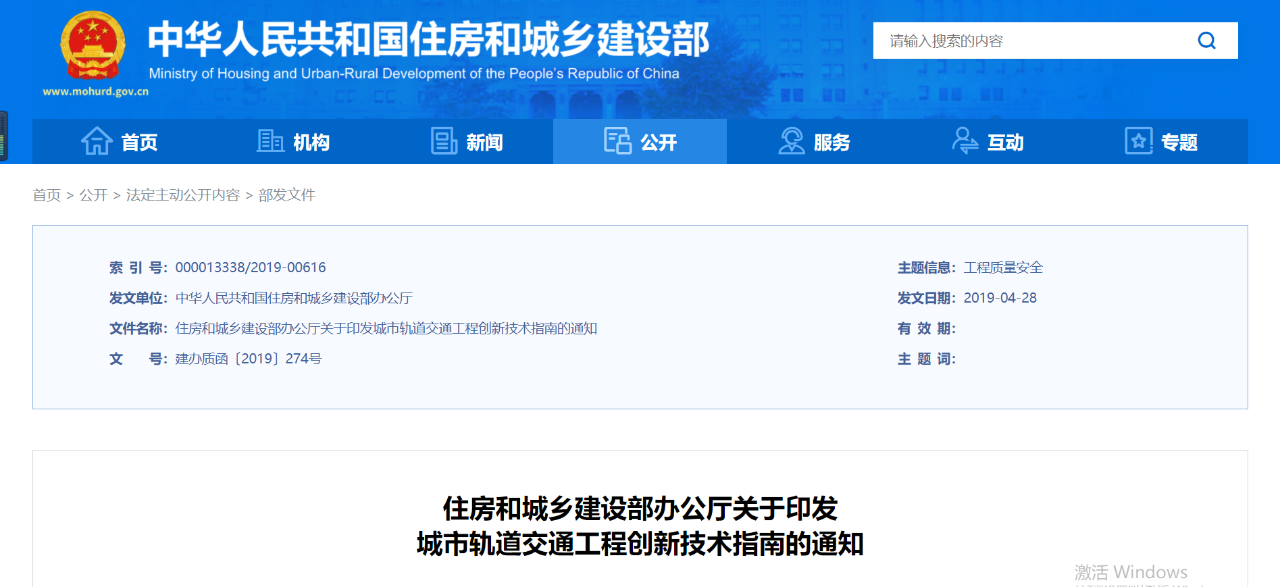Open the 专题 navigation tab
This screenshot has width=1280, height=587.
[x=1161, y=142]
